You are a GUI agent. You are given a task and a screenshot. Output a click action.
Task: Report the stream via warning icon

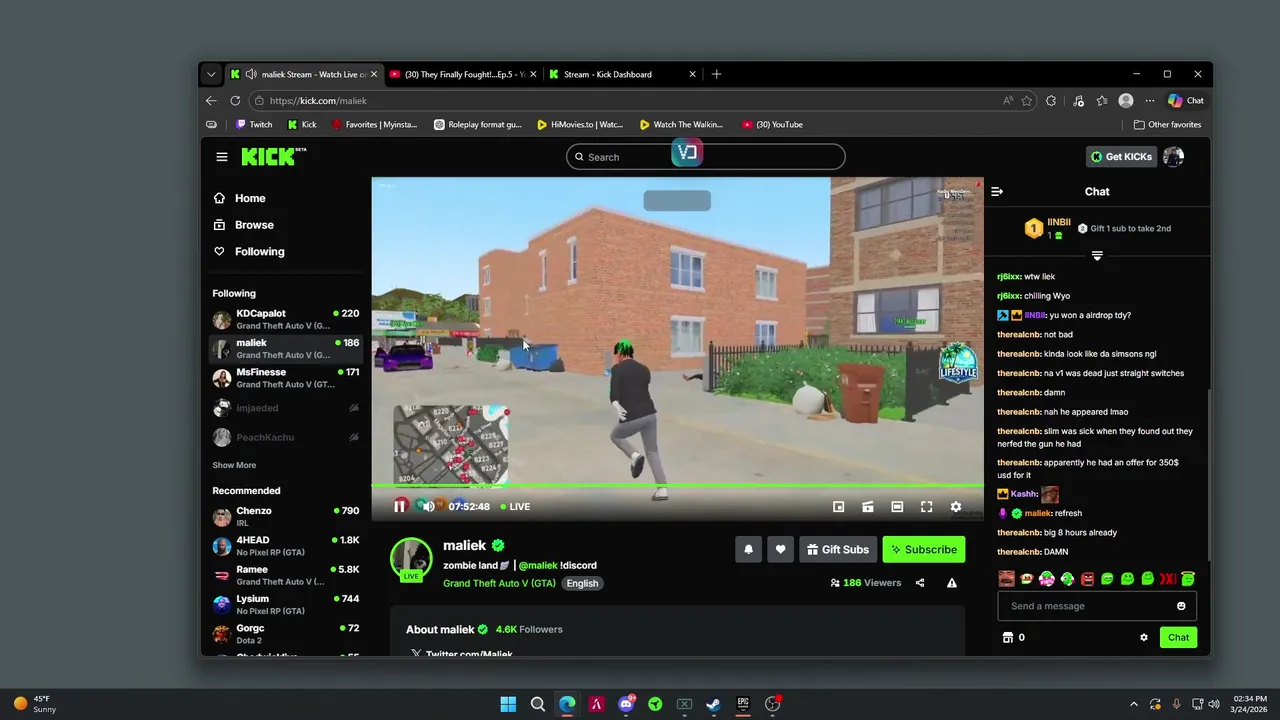(952, 583)
